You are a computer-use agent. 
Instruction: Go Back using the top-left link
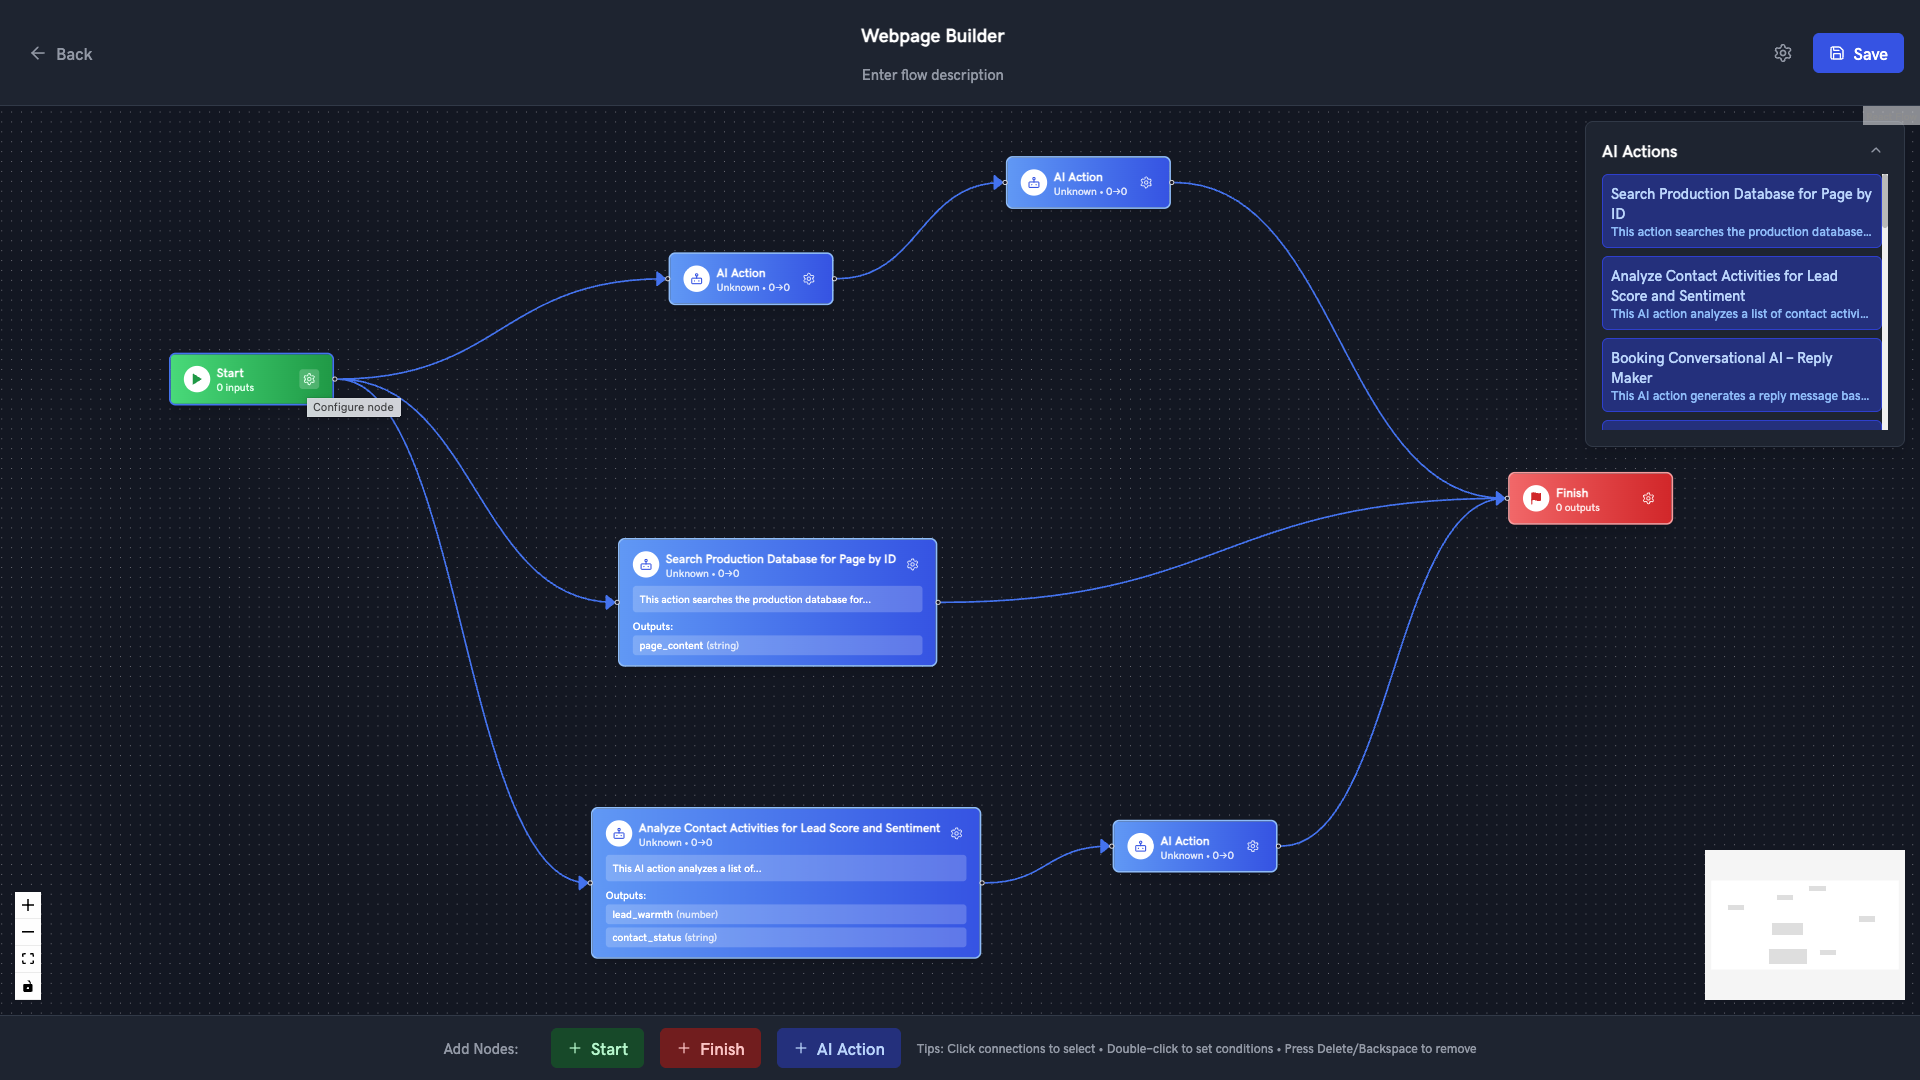click(61, 54)
